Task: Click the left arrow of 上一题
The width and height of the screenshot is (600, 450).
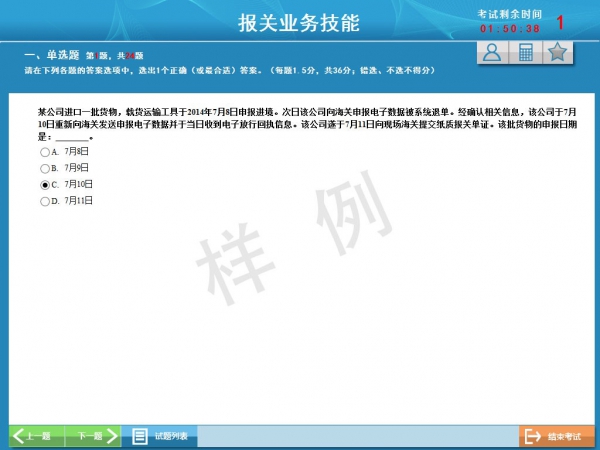Action: (19, 436)
